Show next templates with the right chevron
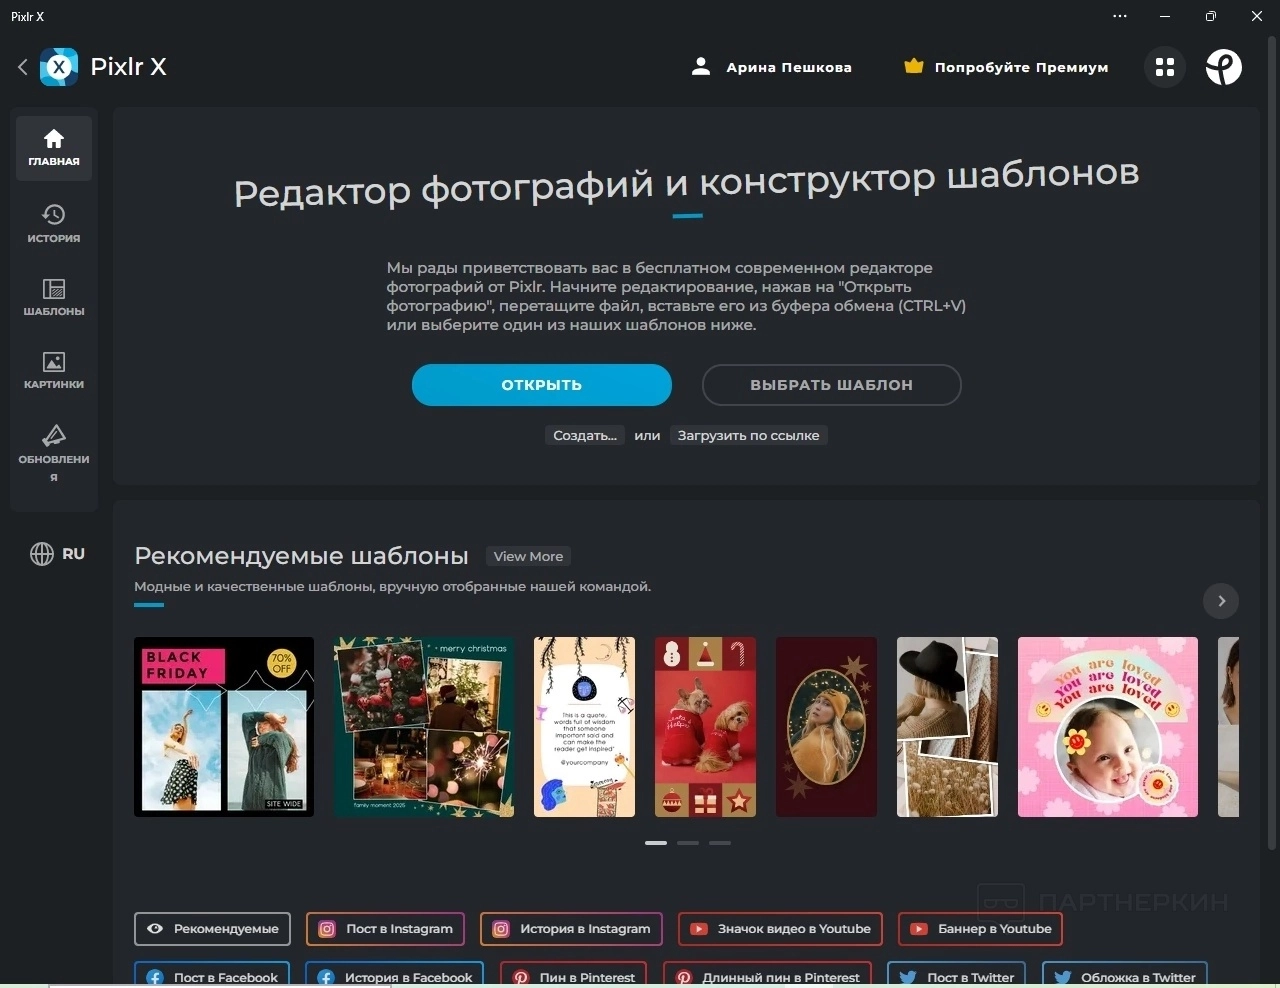Image resolution: width=1280 pixels, height=988 pixels. (1221, 601)
